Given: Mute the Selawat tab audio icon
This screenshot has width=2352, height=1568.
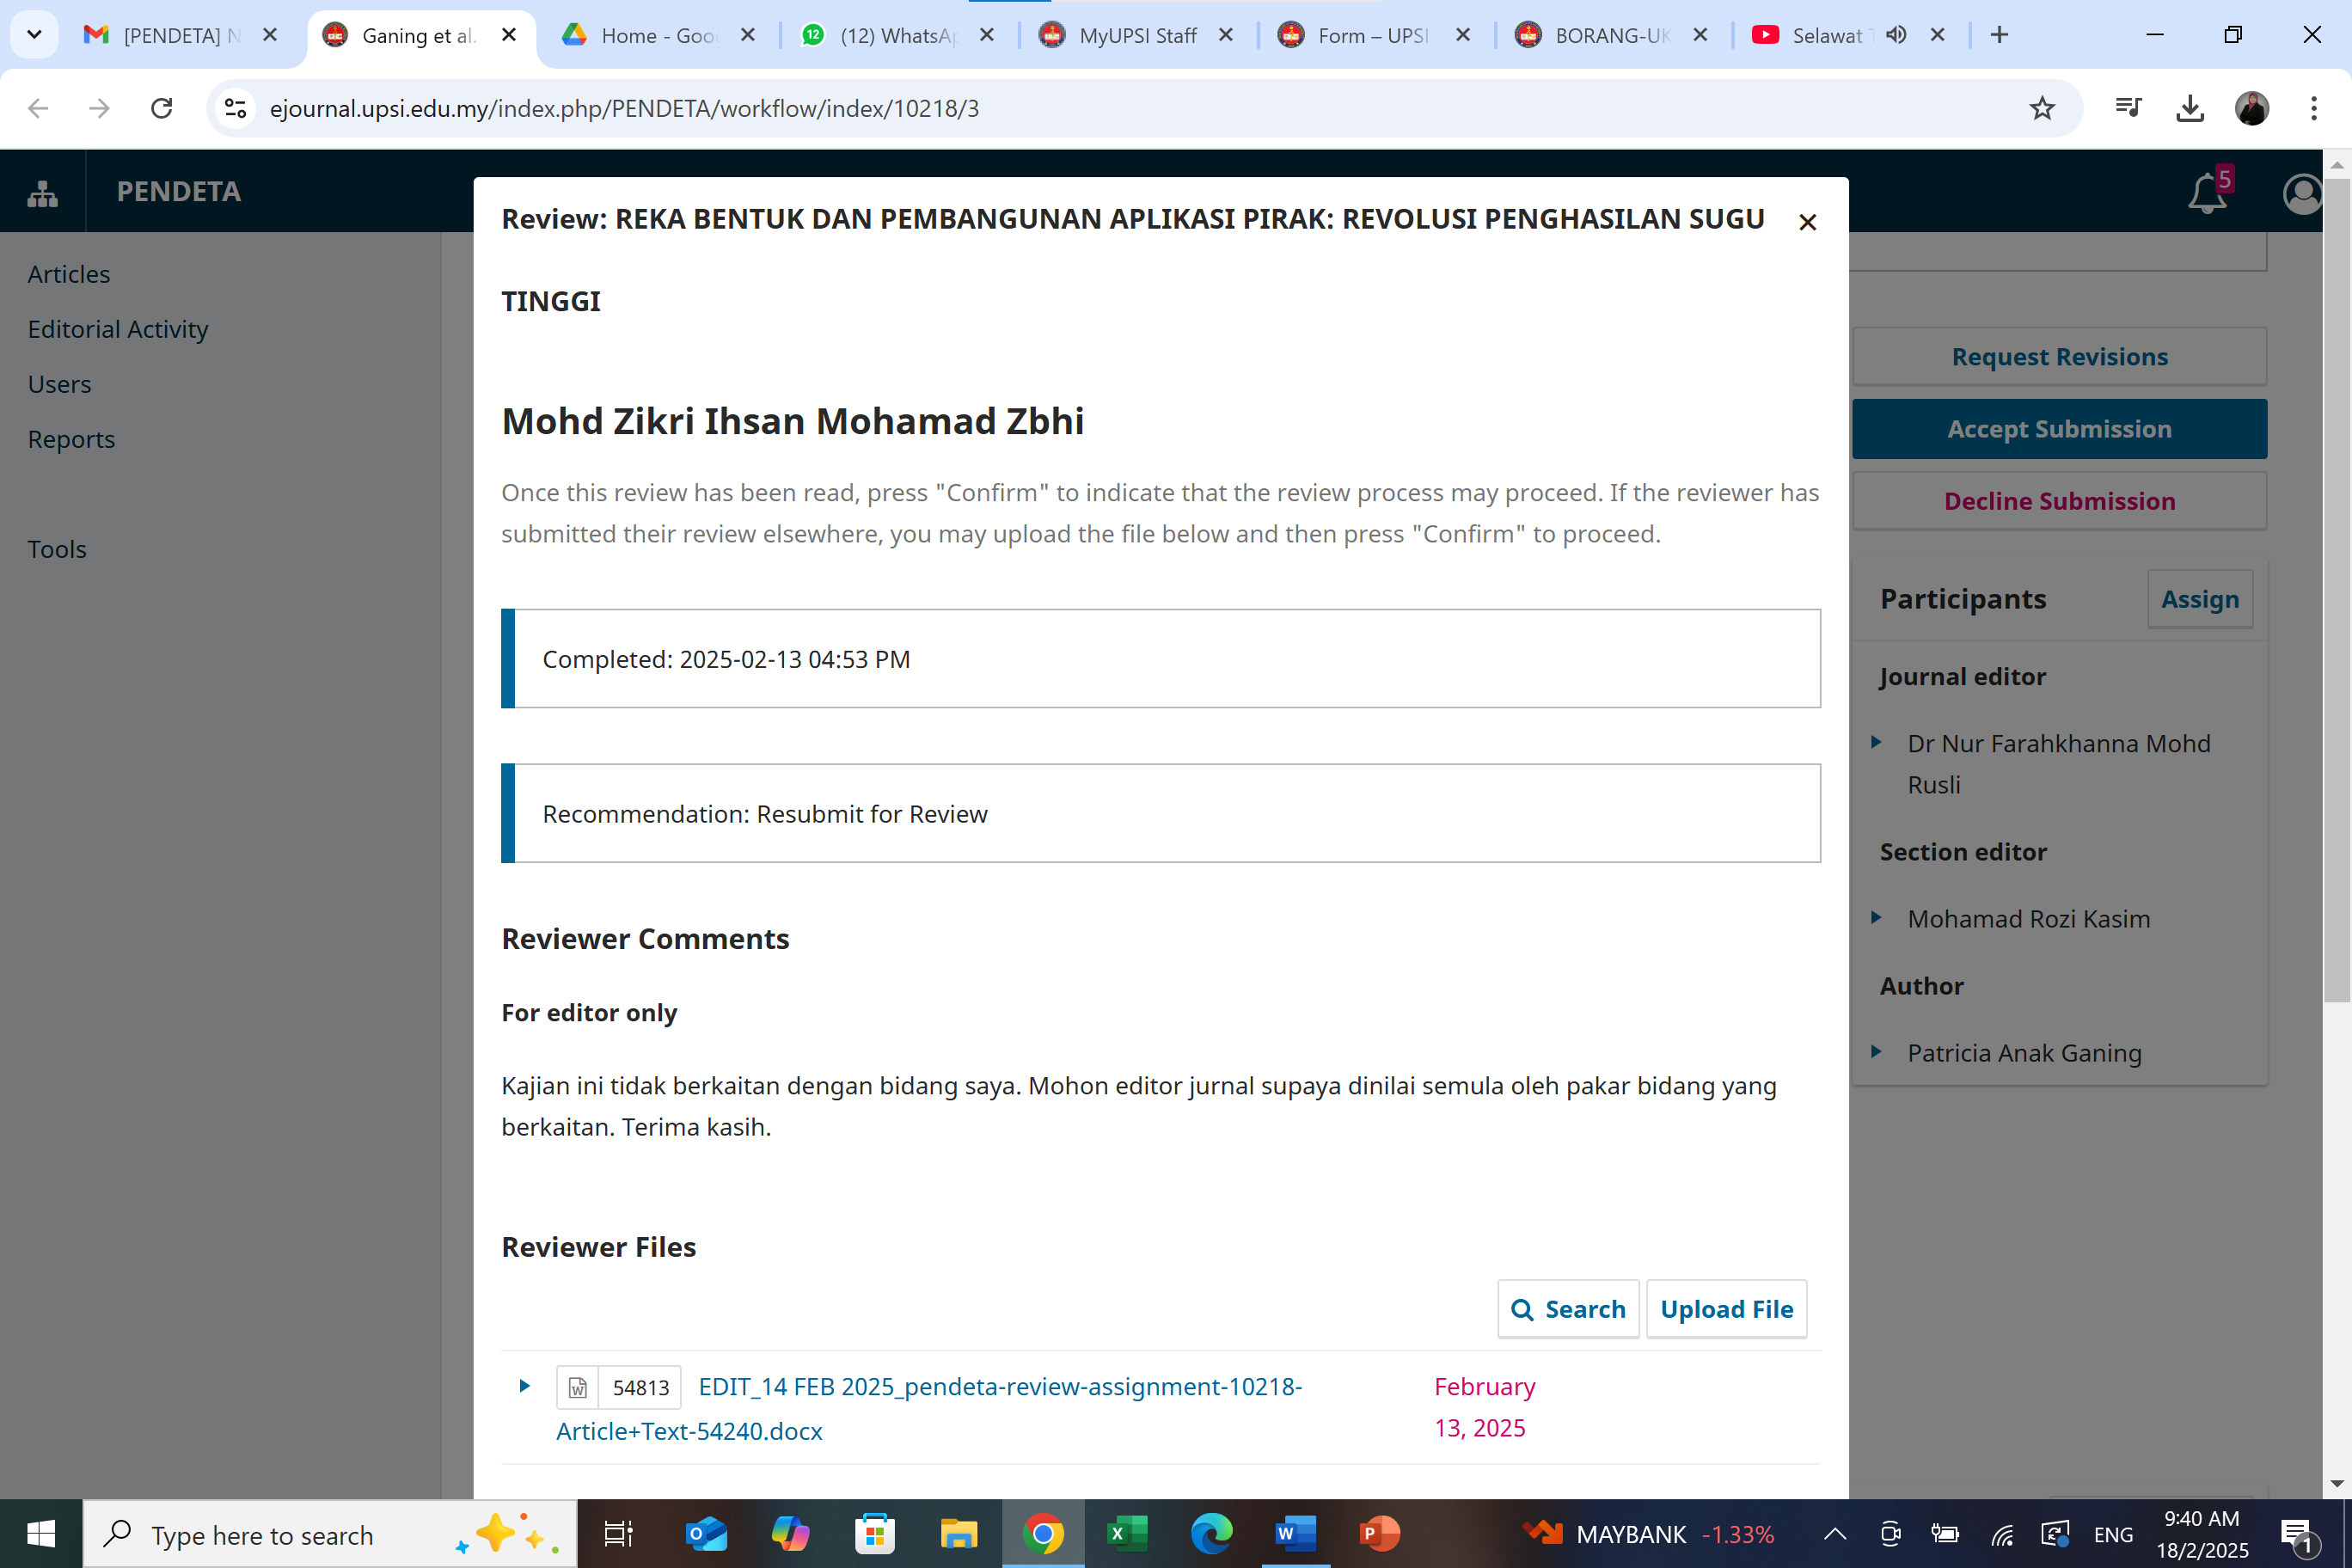Looking at the screenshot, I should pyautogui.click(x=1895, y=35).
